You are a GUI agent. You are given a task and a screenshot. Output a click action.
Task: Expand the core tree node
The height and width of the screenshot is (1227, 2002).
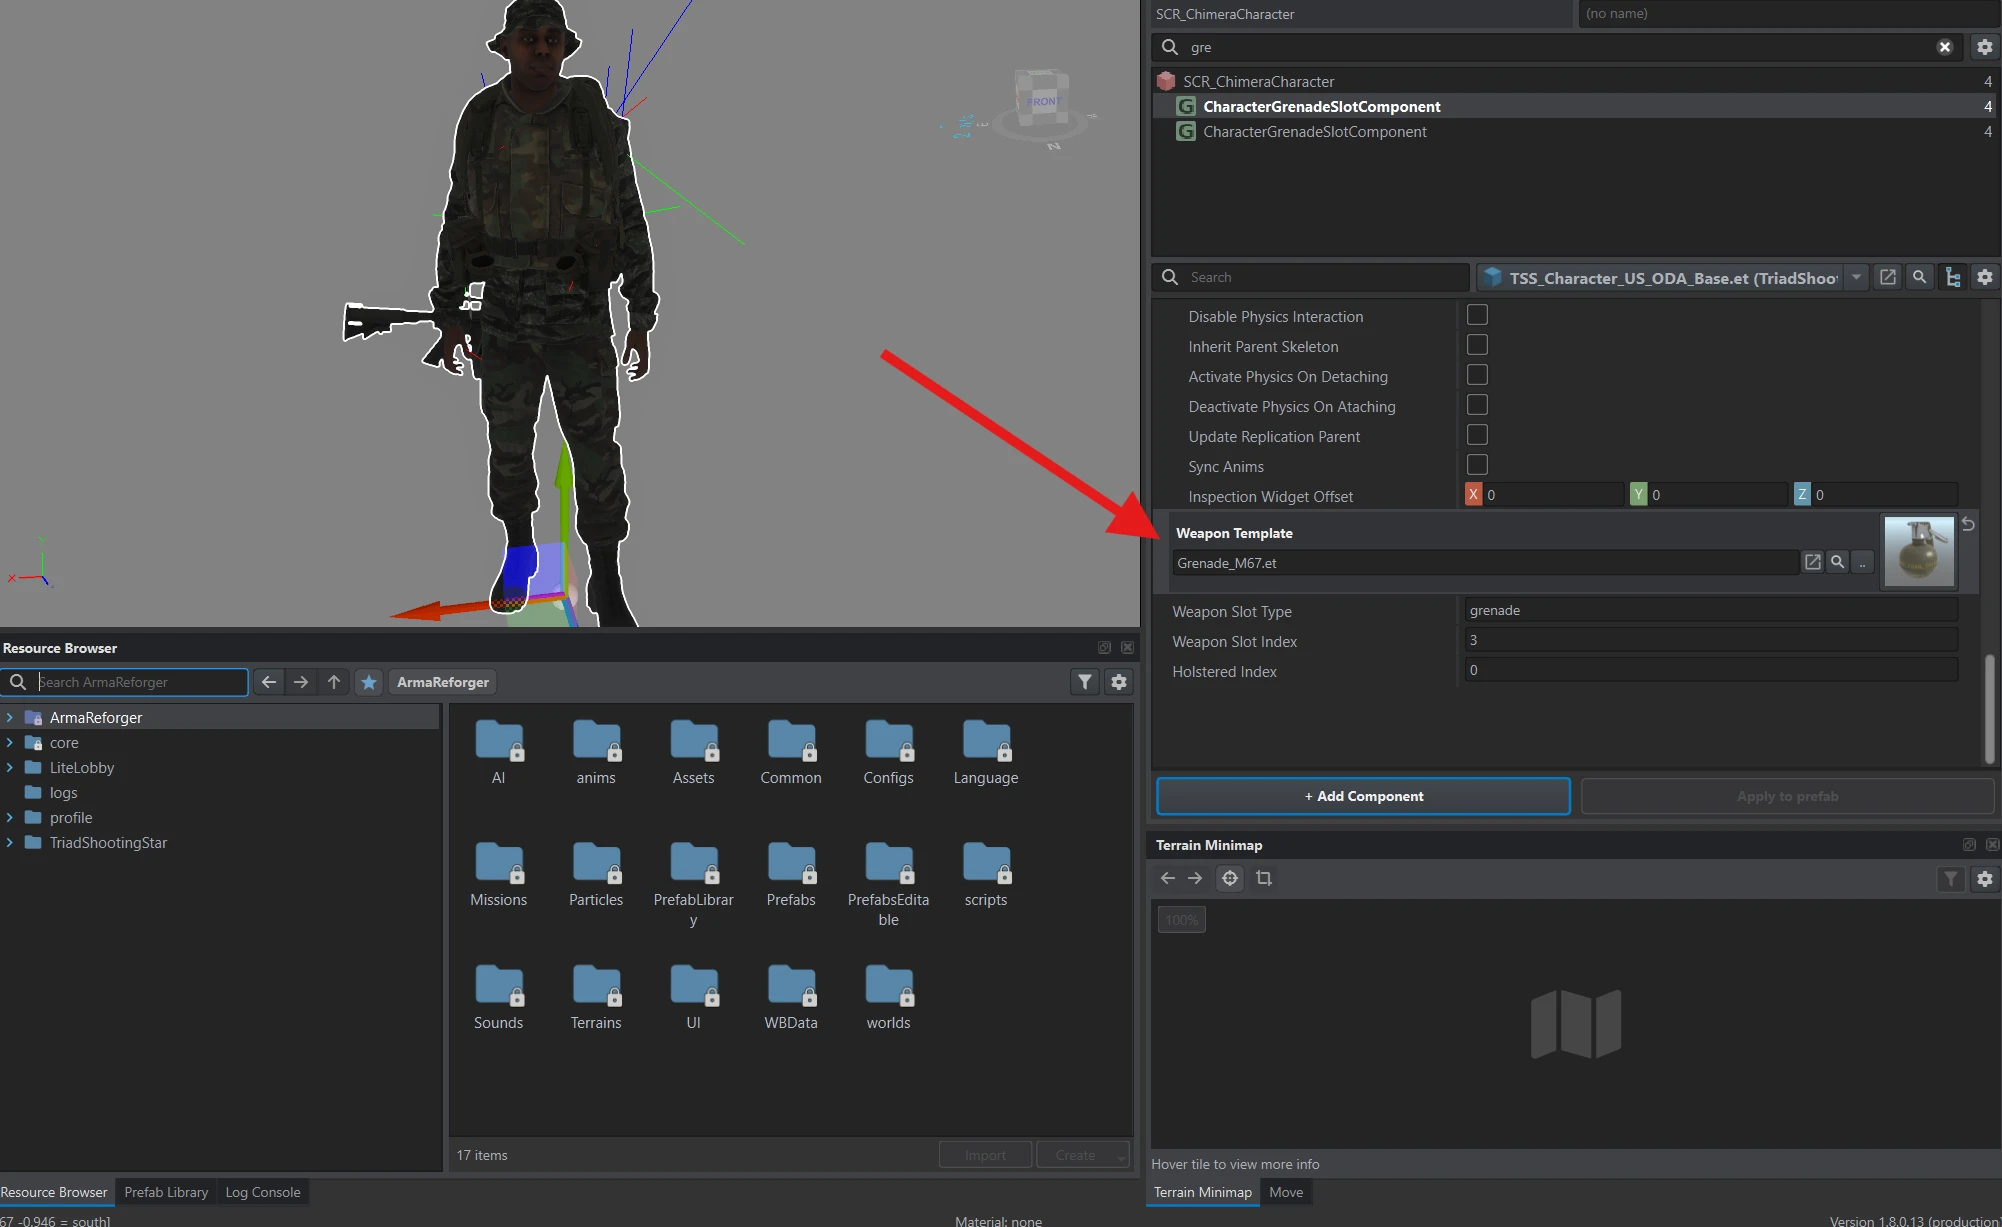pos(10,742)
